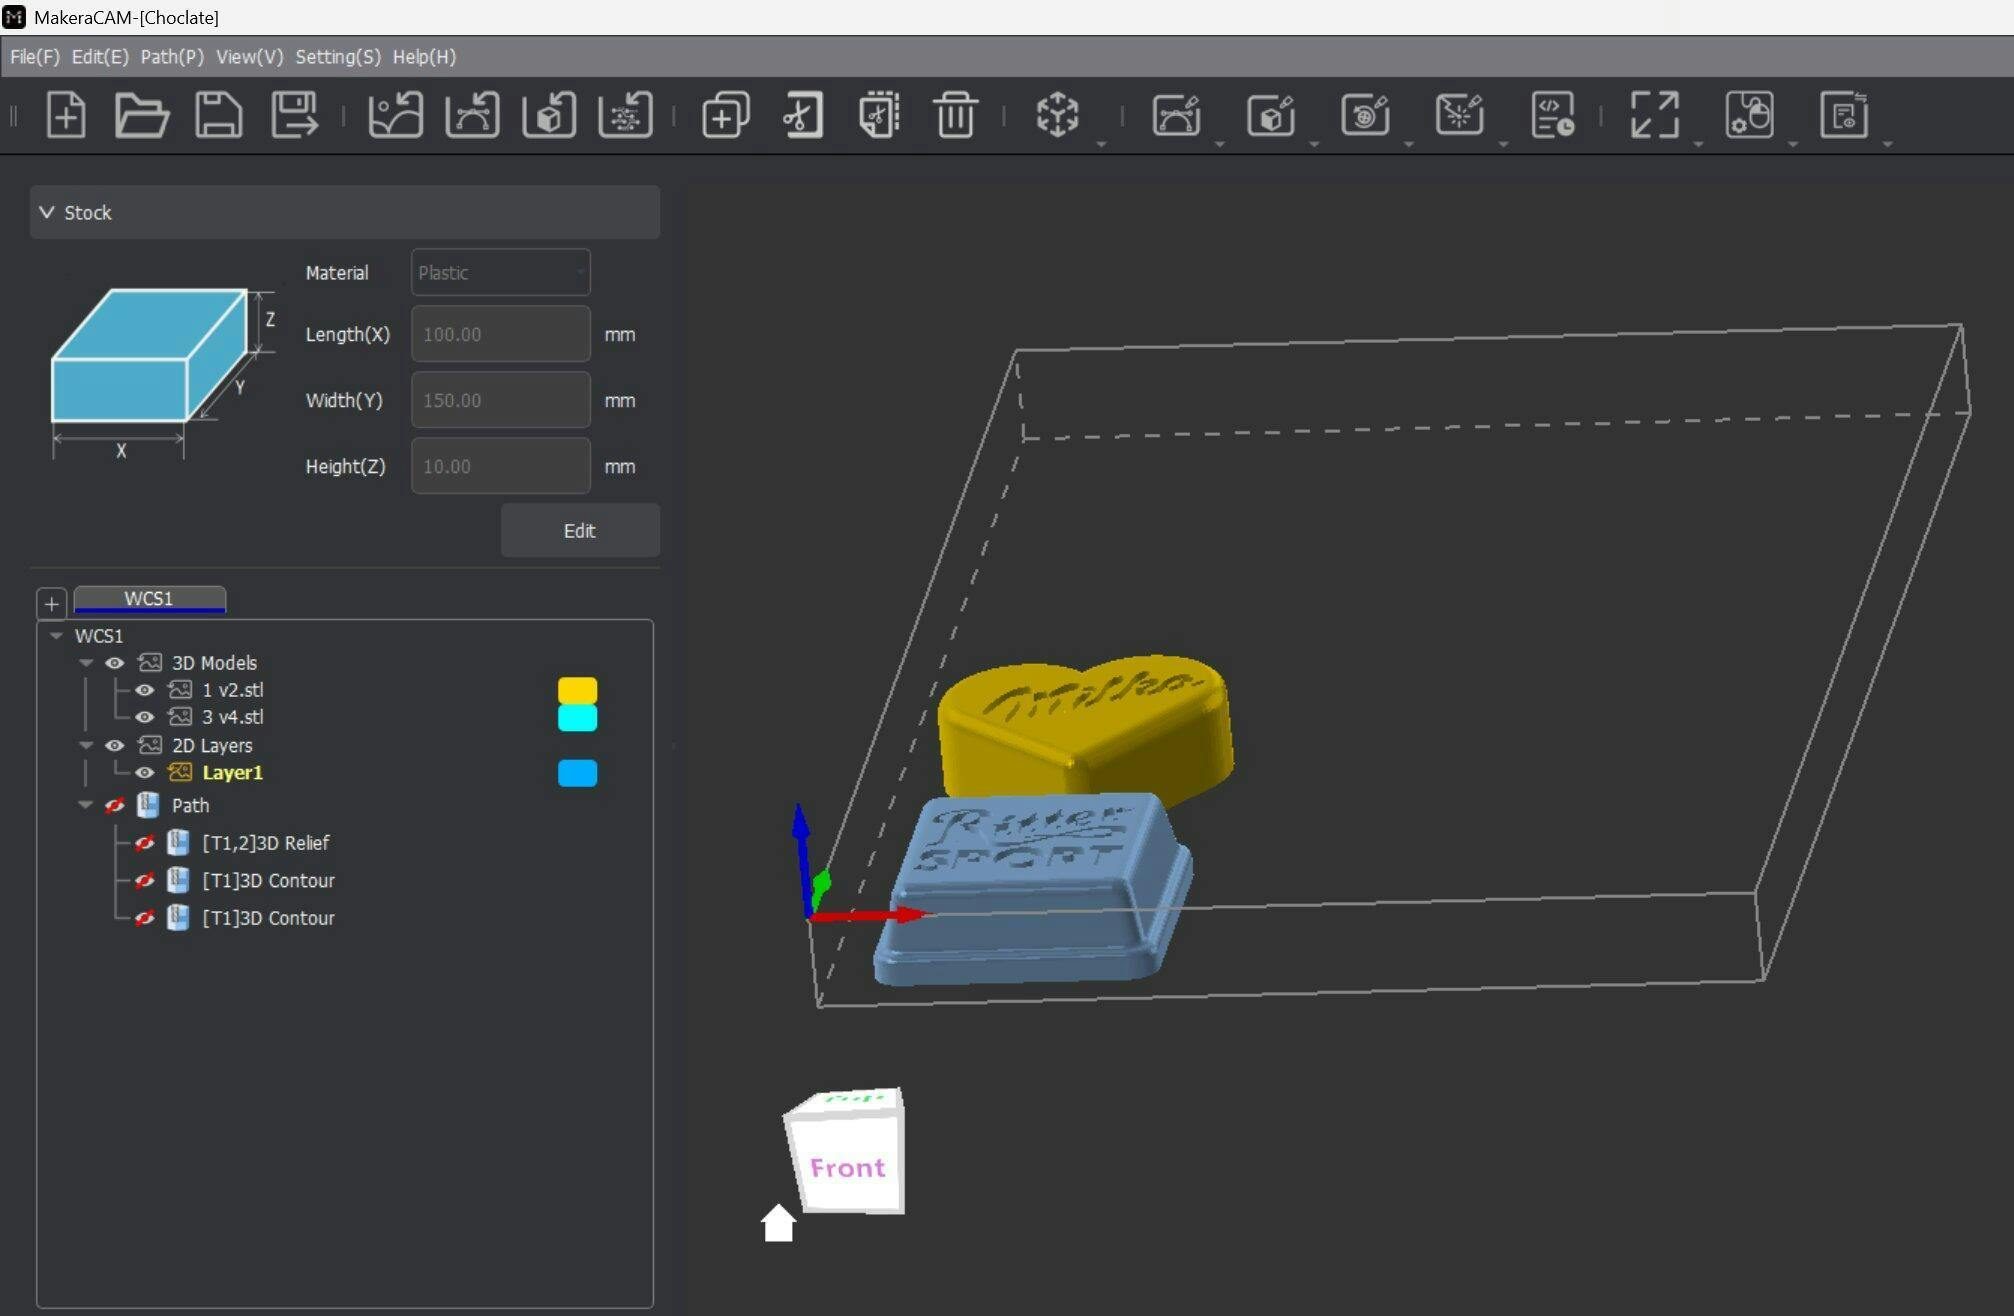This screenshot has width=2014, height=1316.
Task: Click the 2D Path toolbar icon
Action: (x=1176, y=115)
